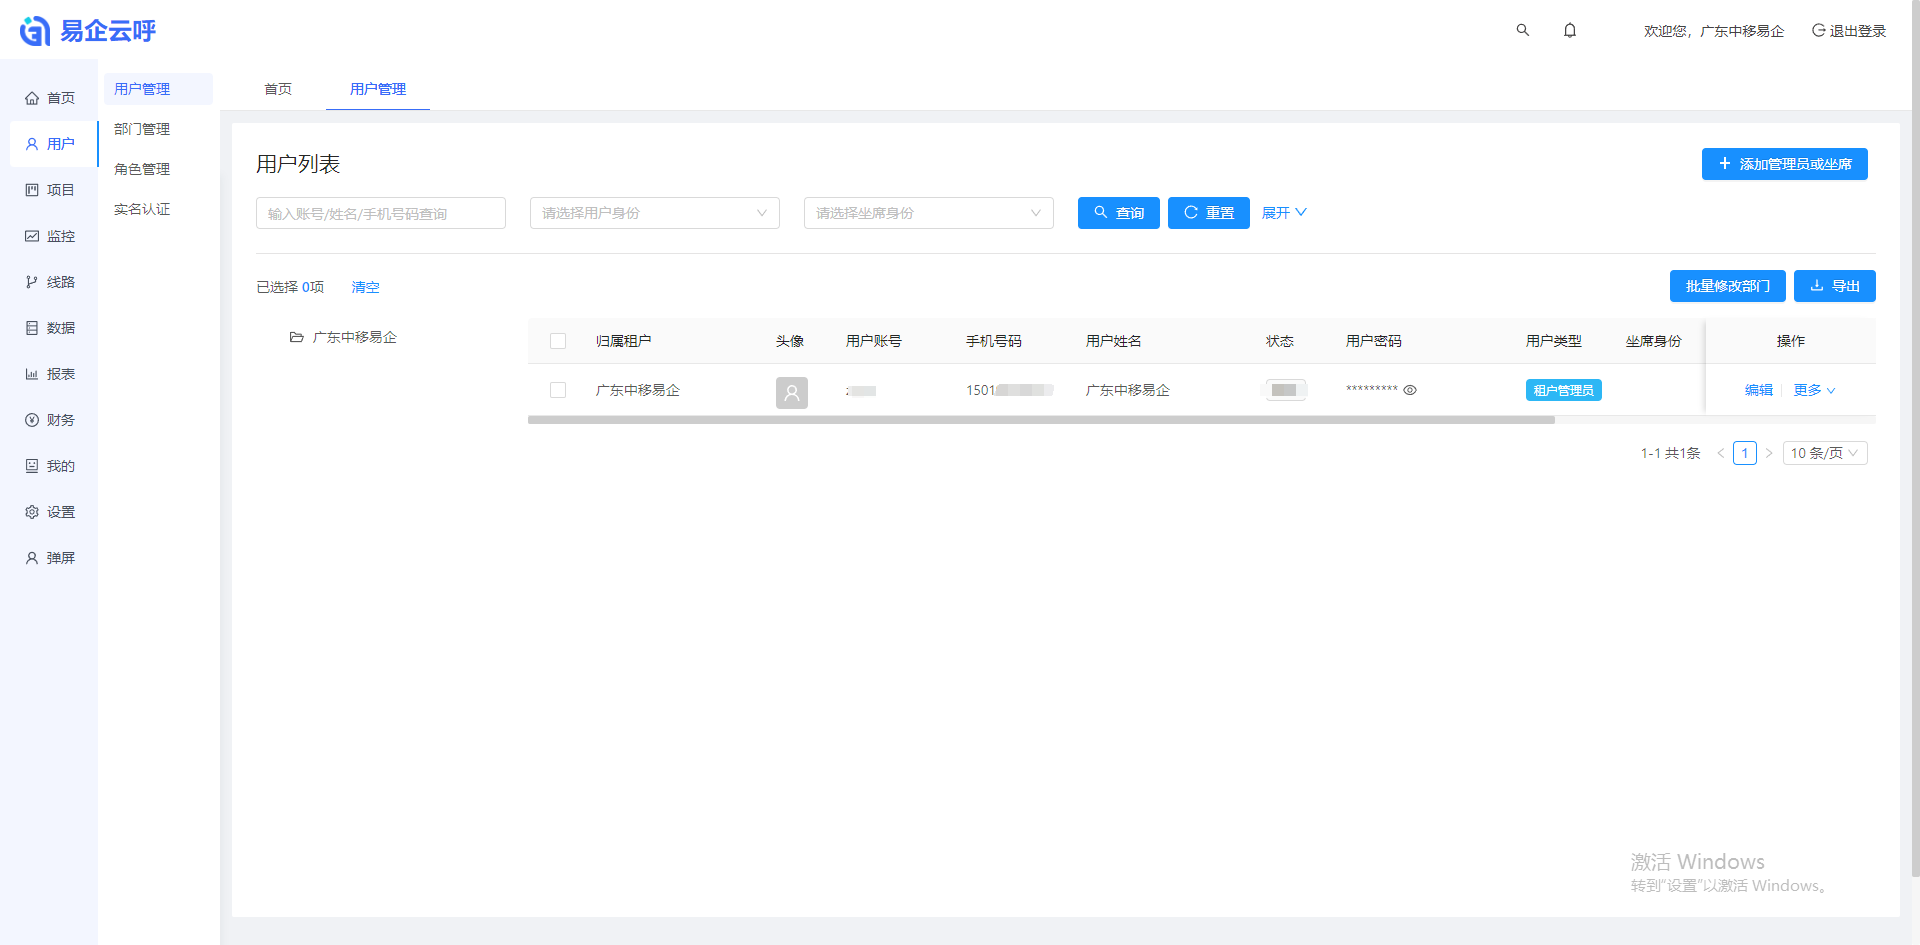This screenshot has height=945, width=1920.
Task: Open 部门管理 in the submenu
Action: (x=142, y=129)
